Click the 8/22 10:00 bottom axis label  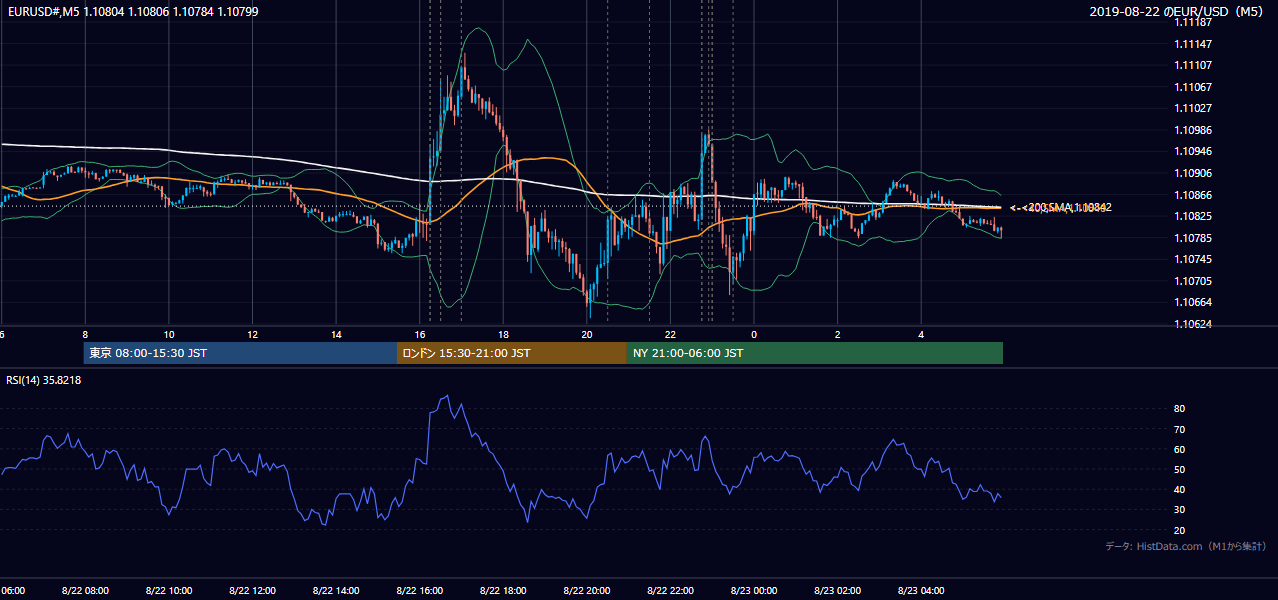169,590
